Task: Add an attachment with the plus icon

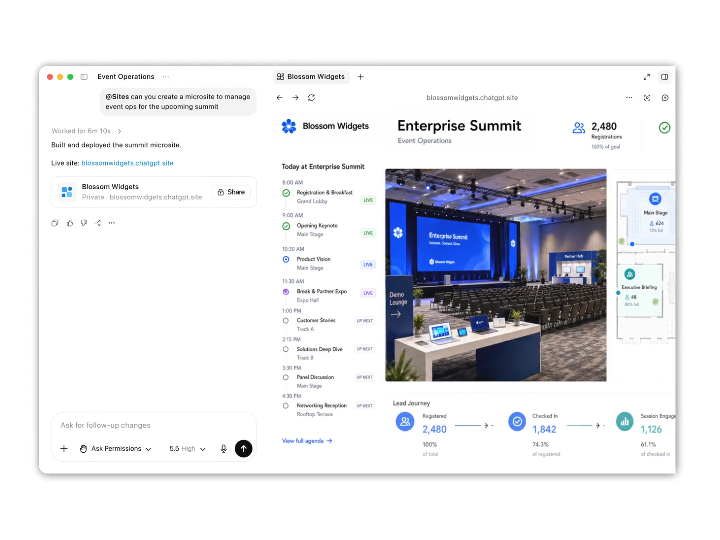Action: 64,449
